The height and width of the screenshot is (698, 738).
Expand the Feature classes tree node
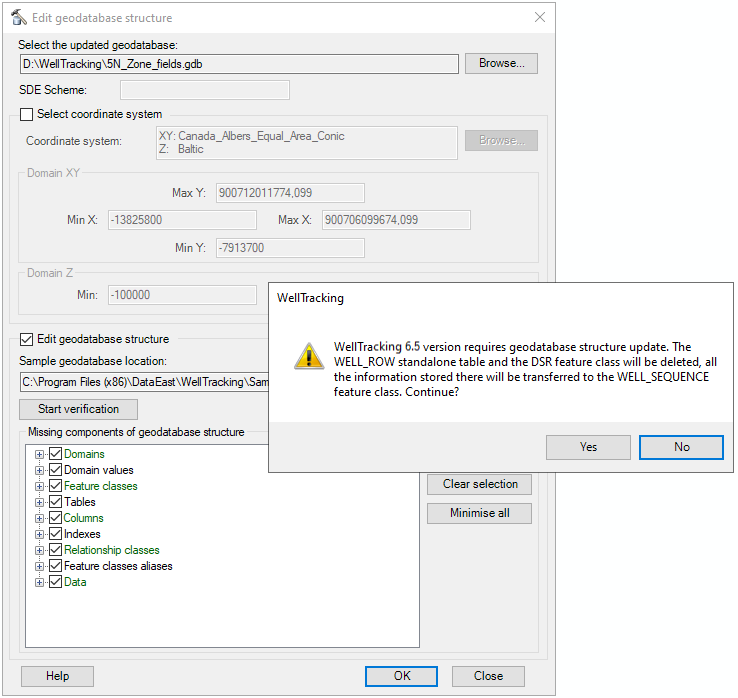[40, 487]
